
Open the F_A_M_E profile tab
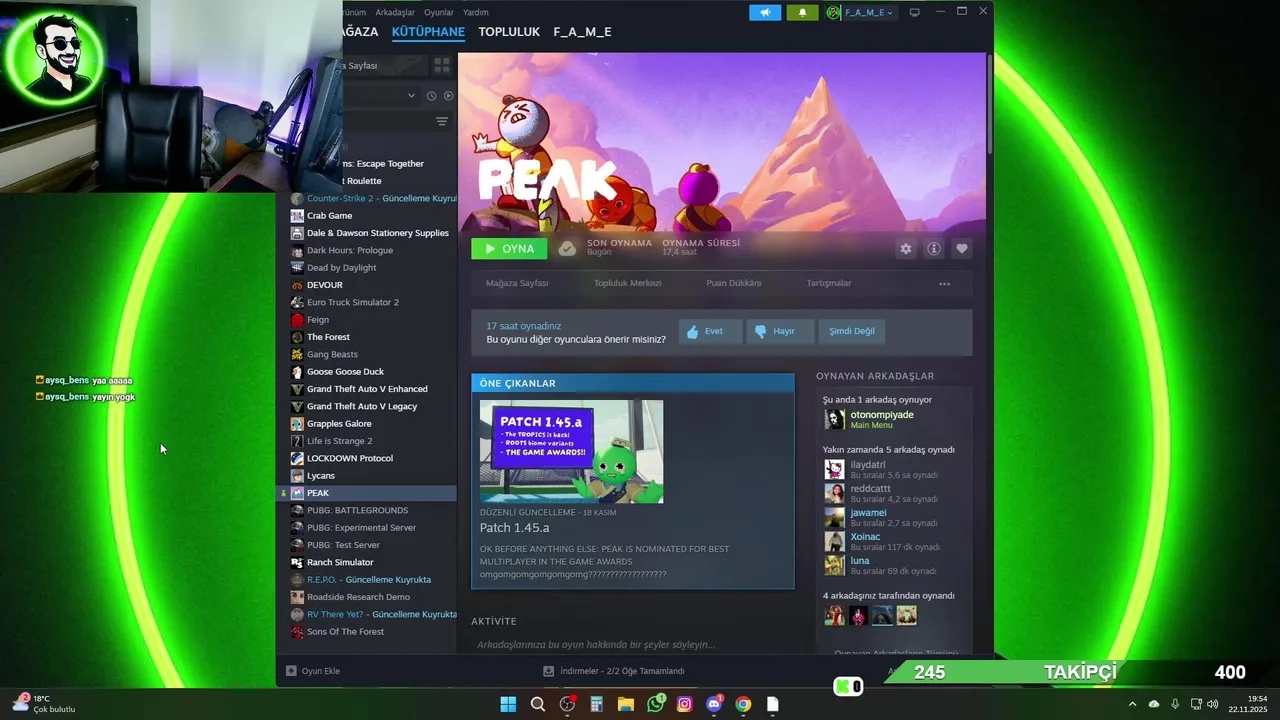[582, 32]
